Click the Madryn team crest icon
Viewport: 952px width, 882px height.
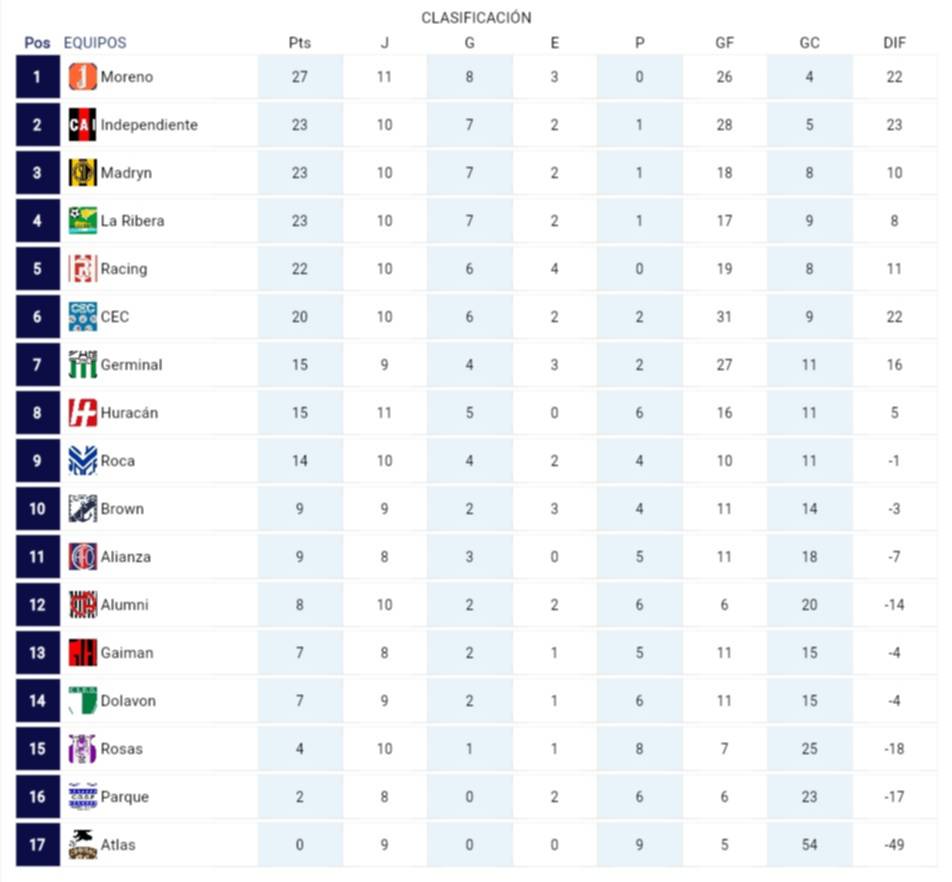82,173
